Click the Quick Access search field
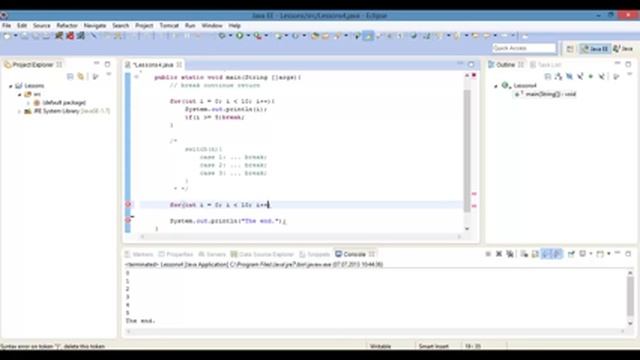The height and width of the screenshot is (360, 640). (524, 48)
